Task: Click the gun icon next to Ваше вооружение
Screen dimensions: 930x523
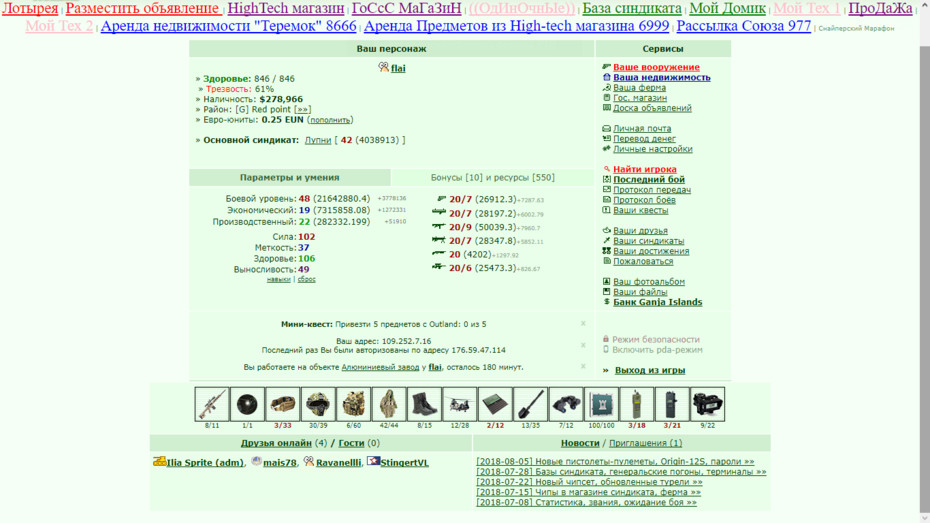Action: (x=606, y=67)
